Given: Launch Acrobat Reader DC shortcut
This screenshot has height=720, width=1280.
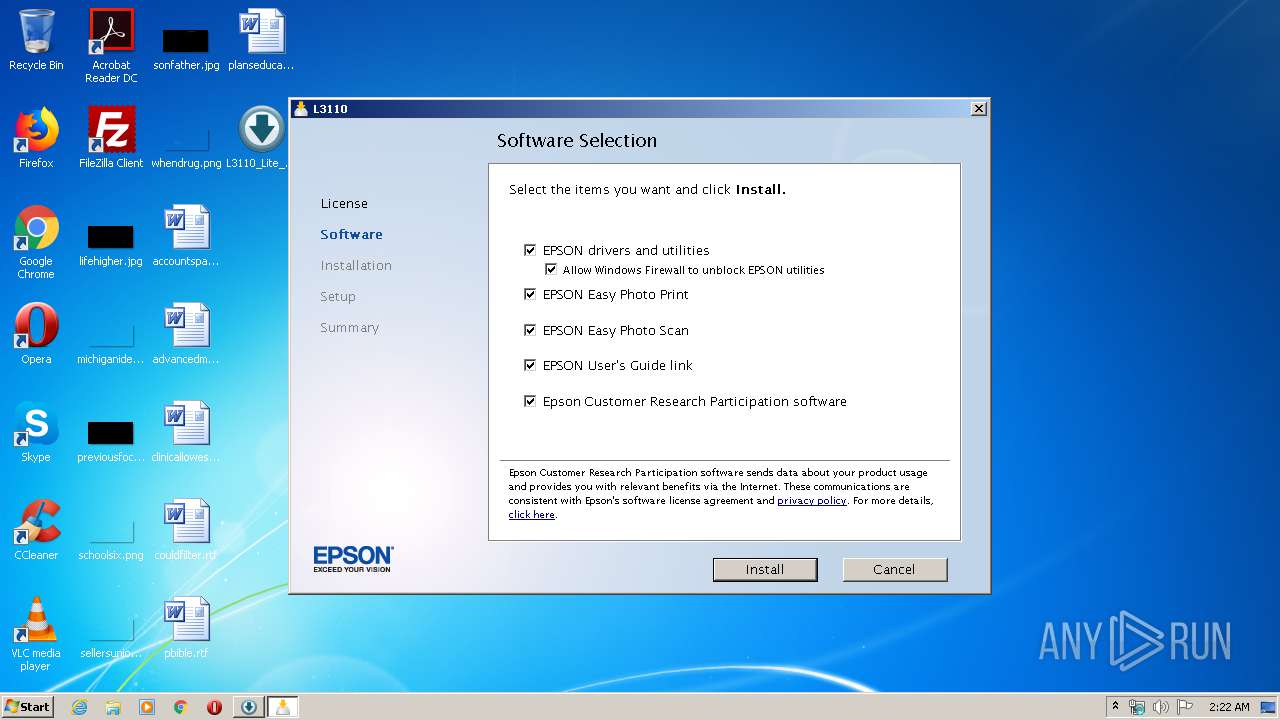Looking at the screenshot, I should (111, 46).
